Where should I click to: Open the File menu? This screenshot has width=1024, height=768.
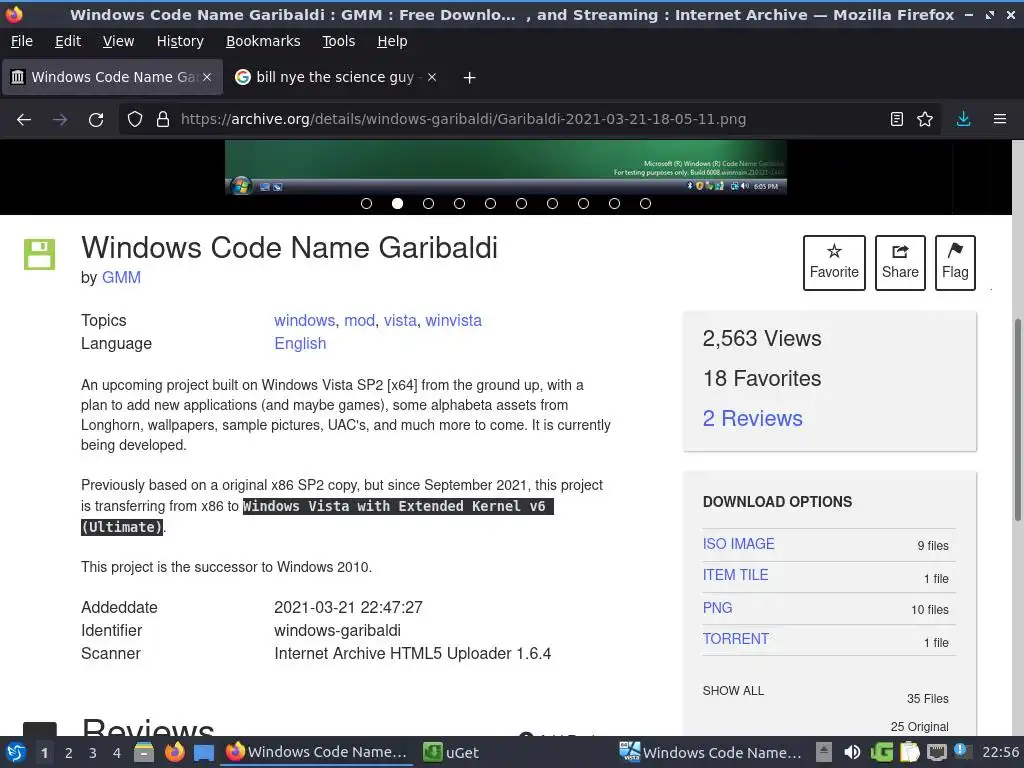pos(22,41)
